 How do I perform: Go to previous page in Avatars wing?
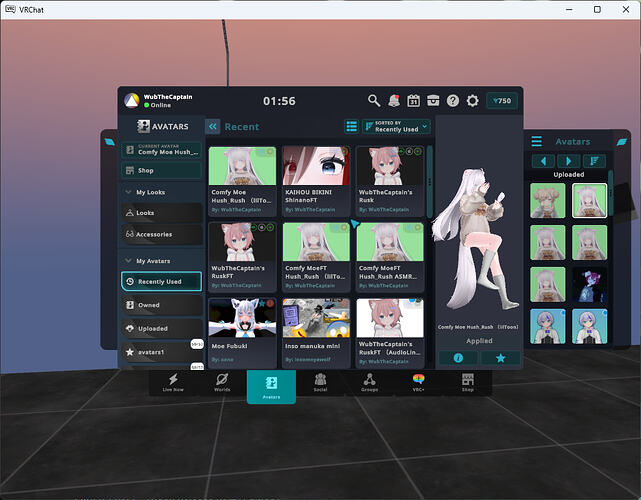coord(543,161)
